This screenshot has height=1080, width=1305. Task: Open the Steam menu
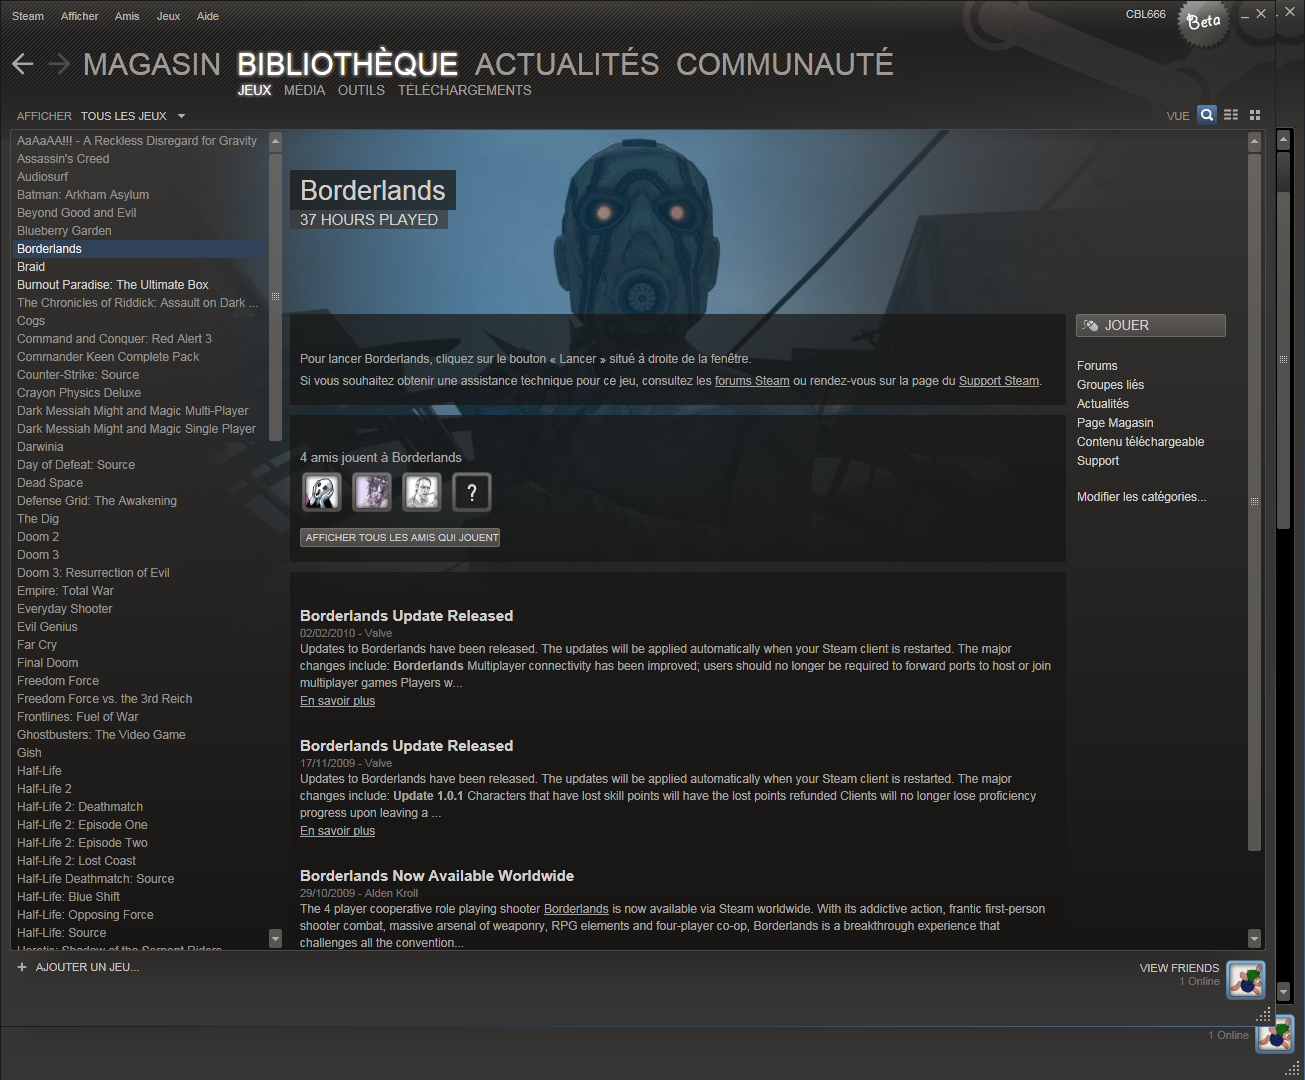pyautogui.click(x=28, y=16)
